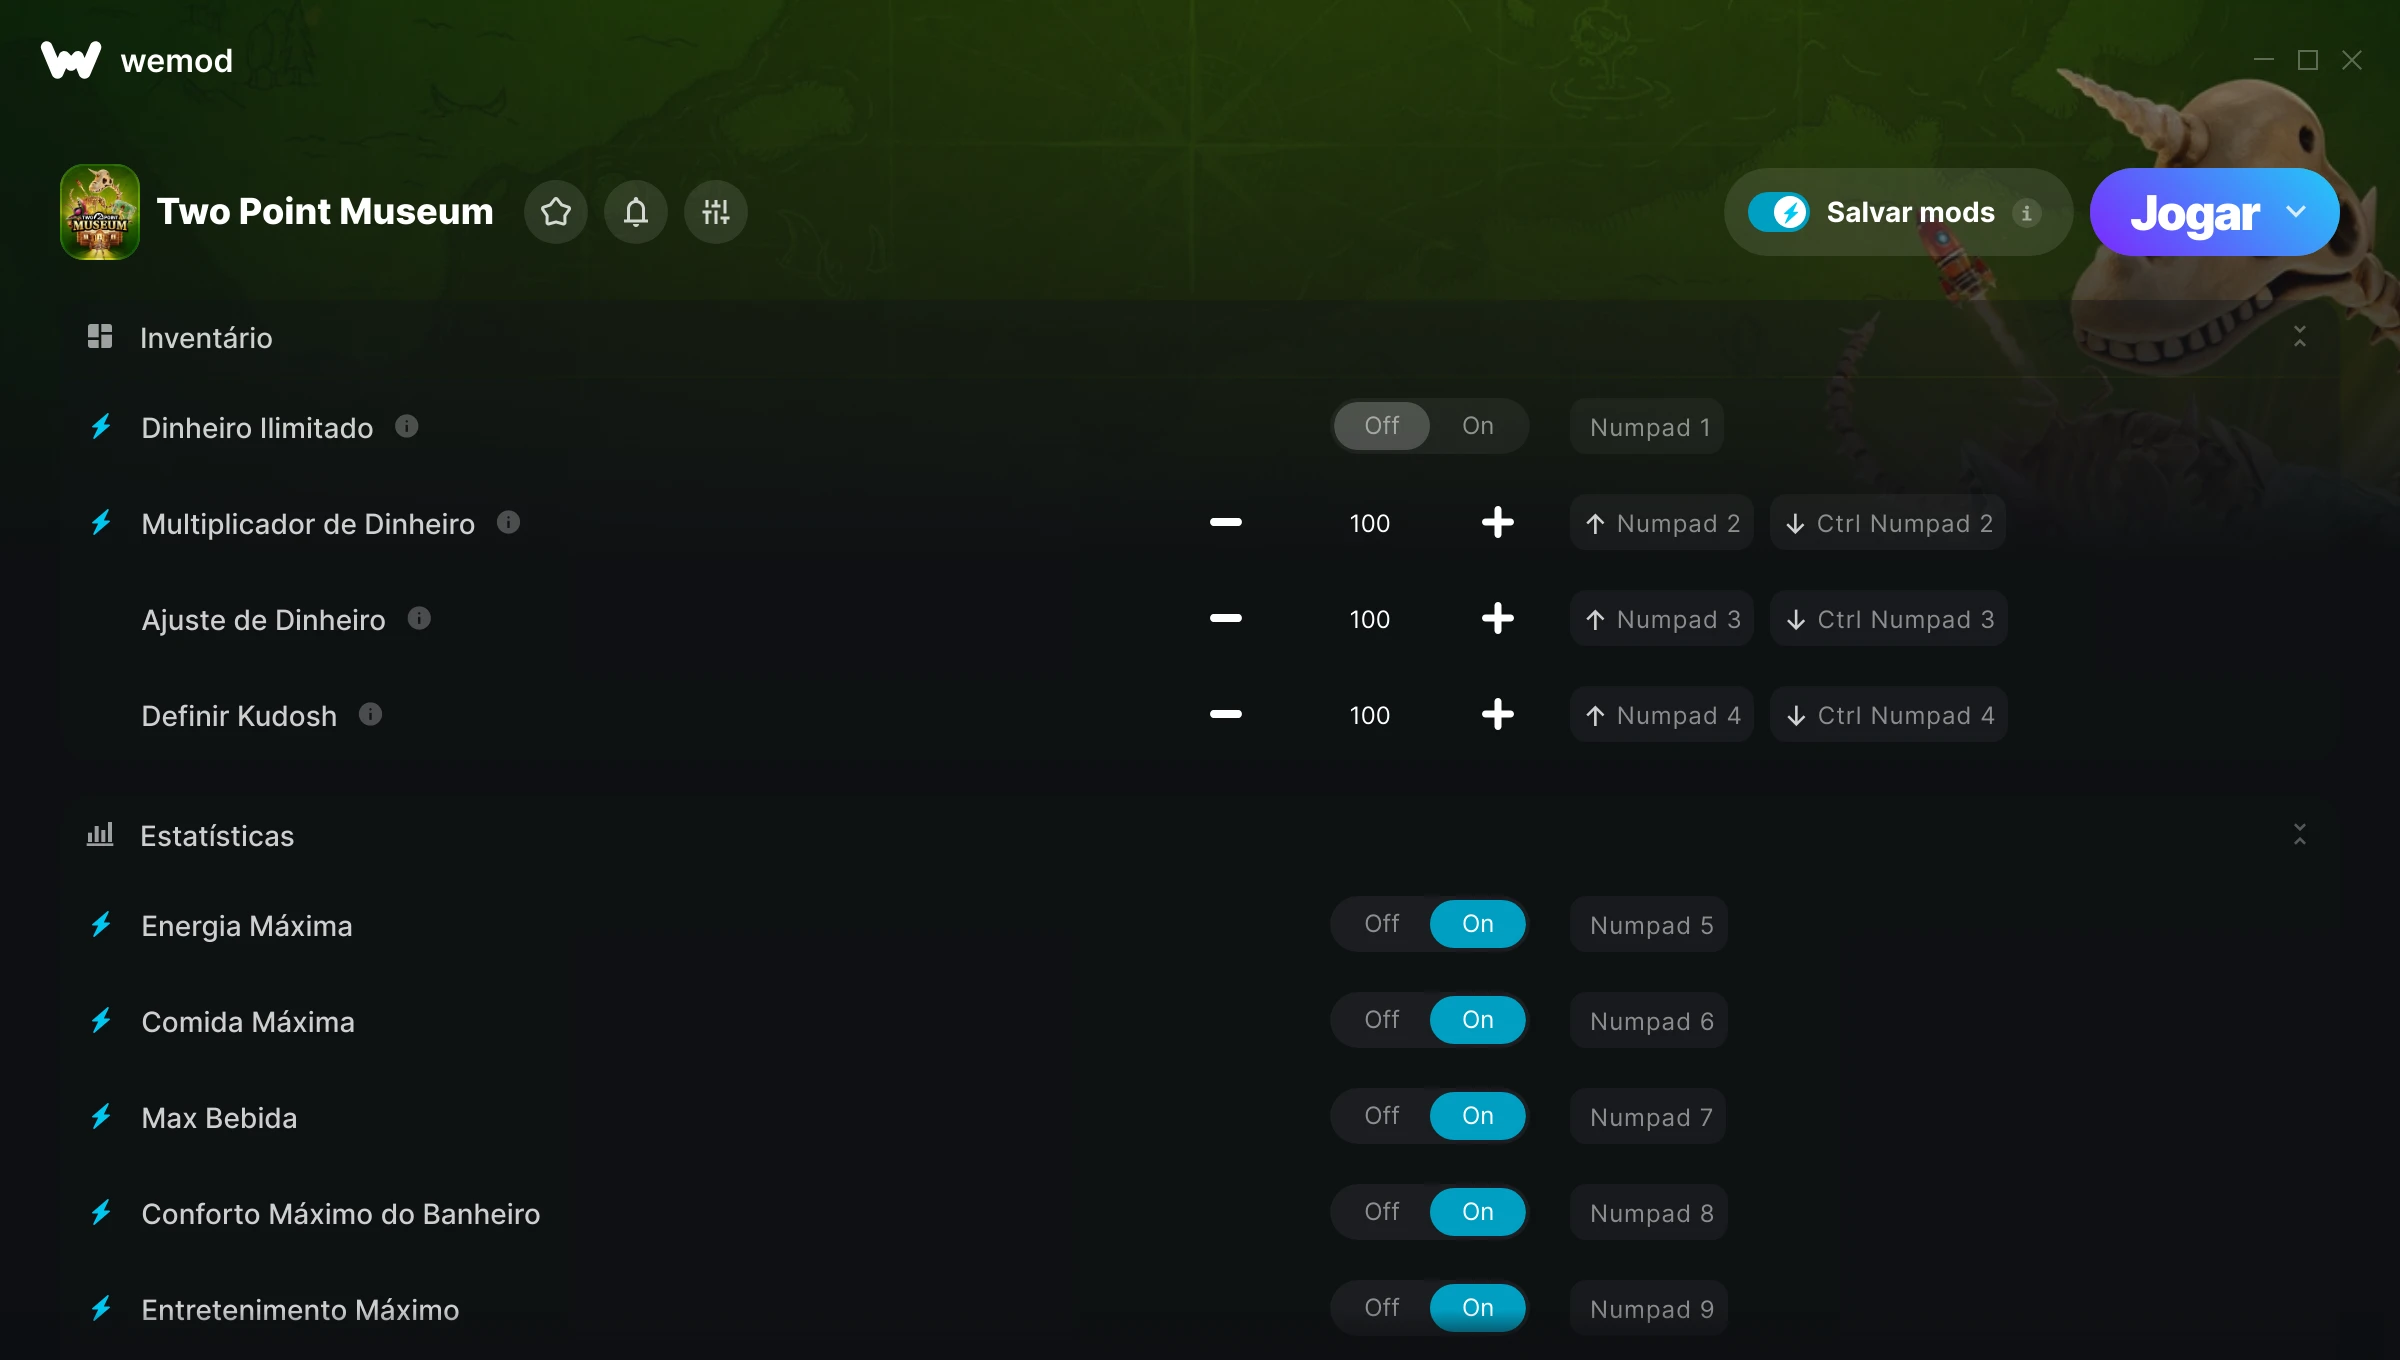
Task: Click info icon beside Dinheiro Ilimitado
Action: [406, 427]
